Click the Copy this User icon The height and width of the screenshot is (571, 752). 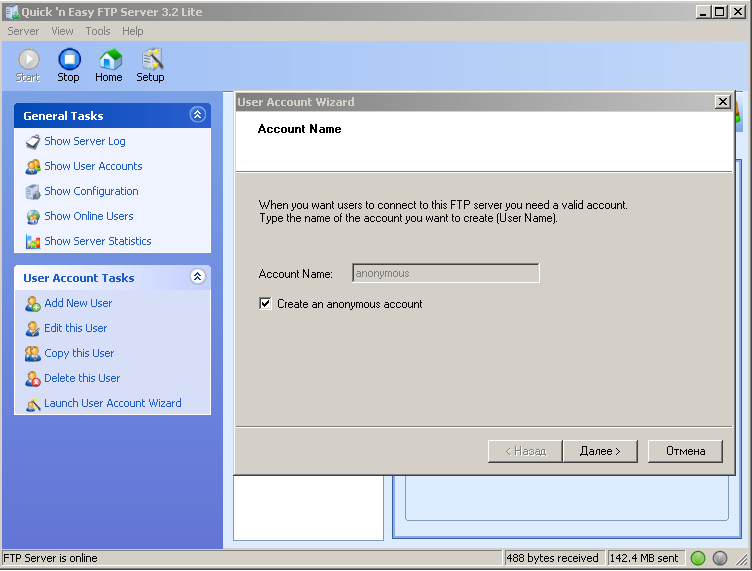33,354
